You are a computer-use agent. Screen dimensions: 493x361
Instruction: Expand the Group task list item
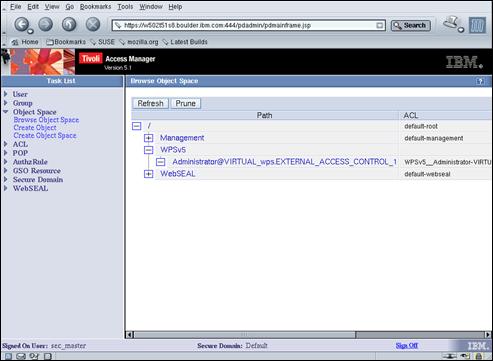click(x=6, y=103)
